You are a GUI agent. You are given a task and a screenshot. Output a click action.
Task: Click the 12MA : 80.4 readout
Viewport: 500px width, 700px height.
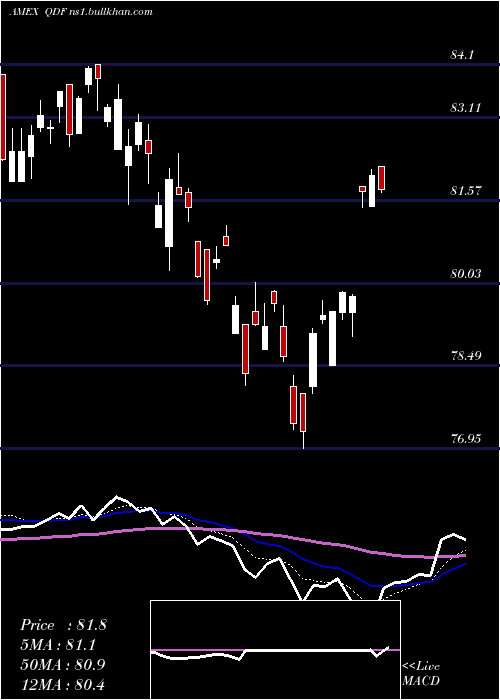[x=63, y=684]
